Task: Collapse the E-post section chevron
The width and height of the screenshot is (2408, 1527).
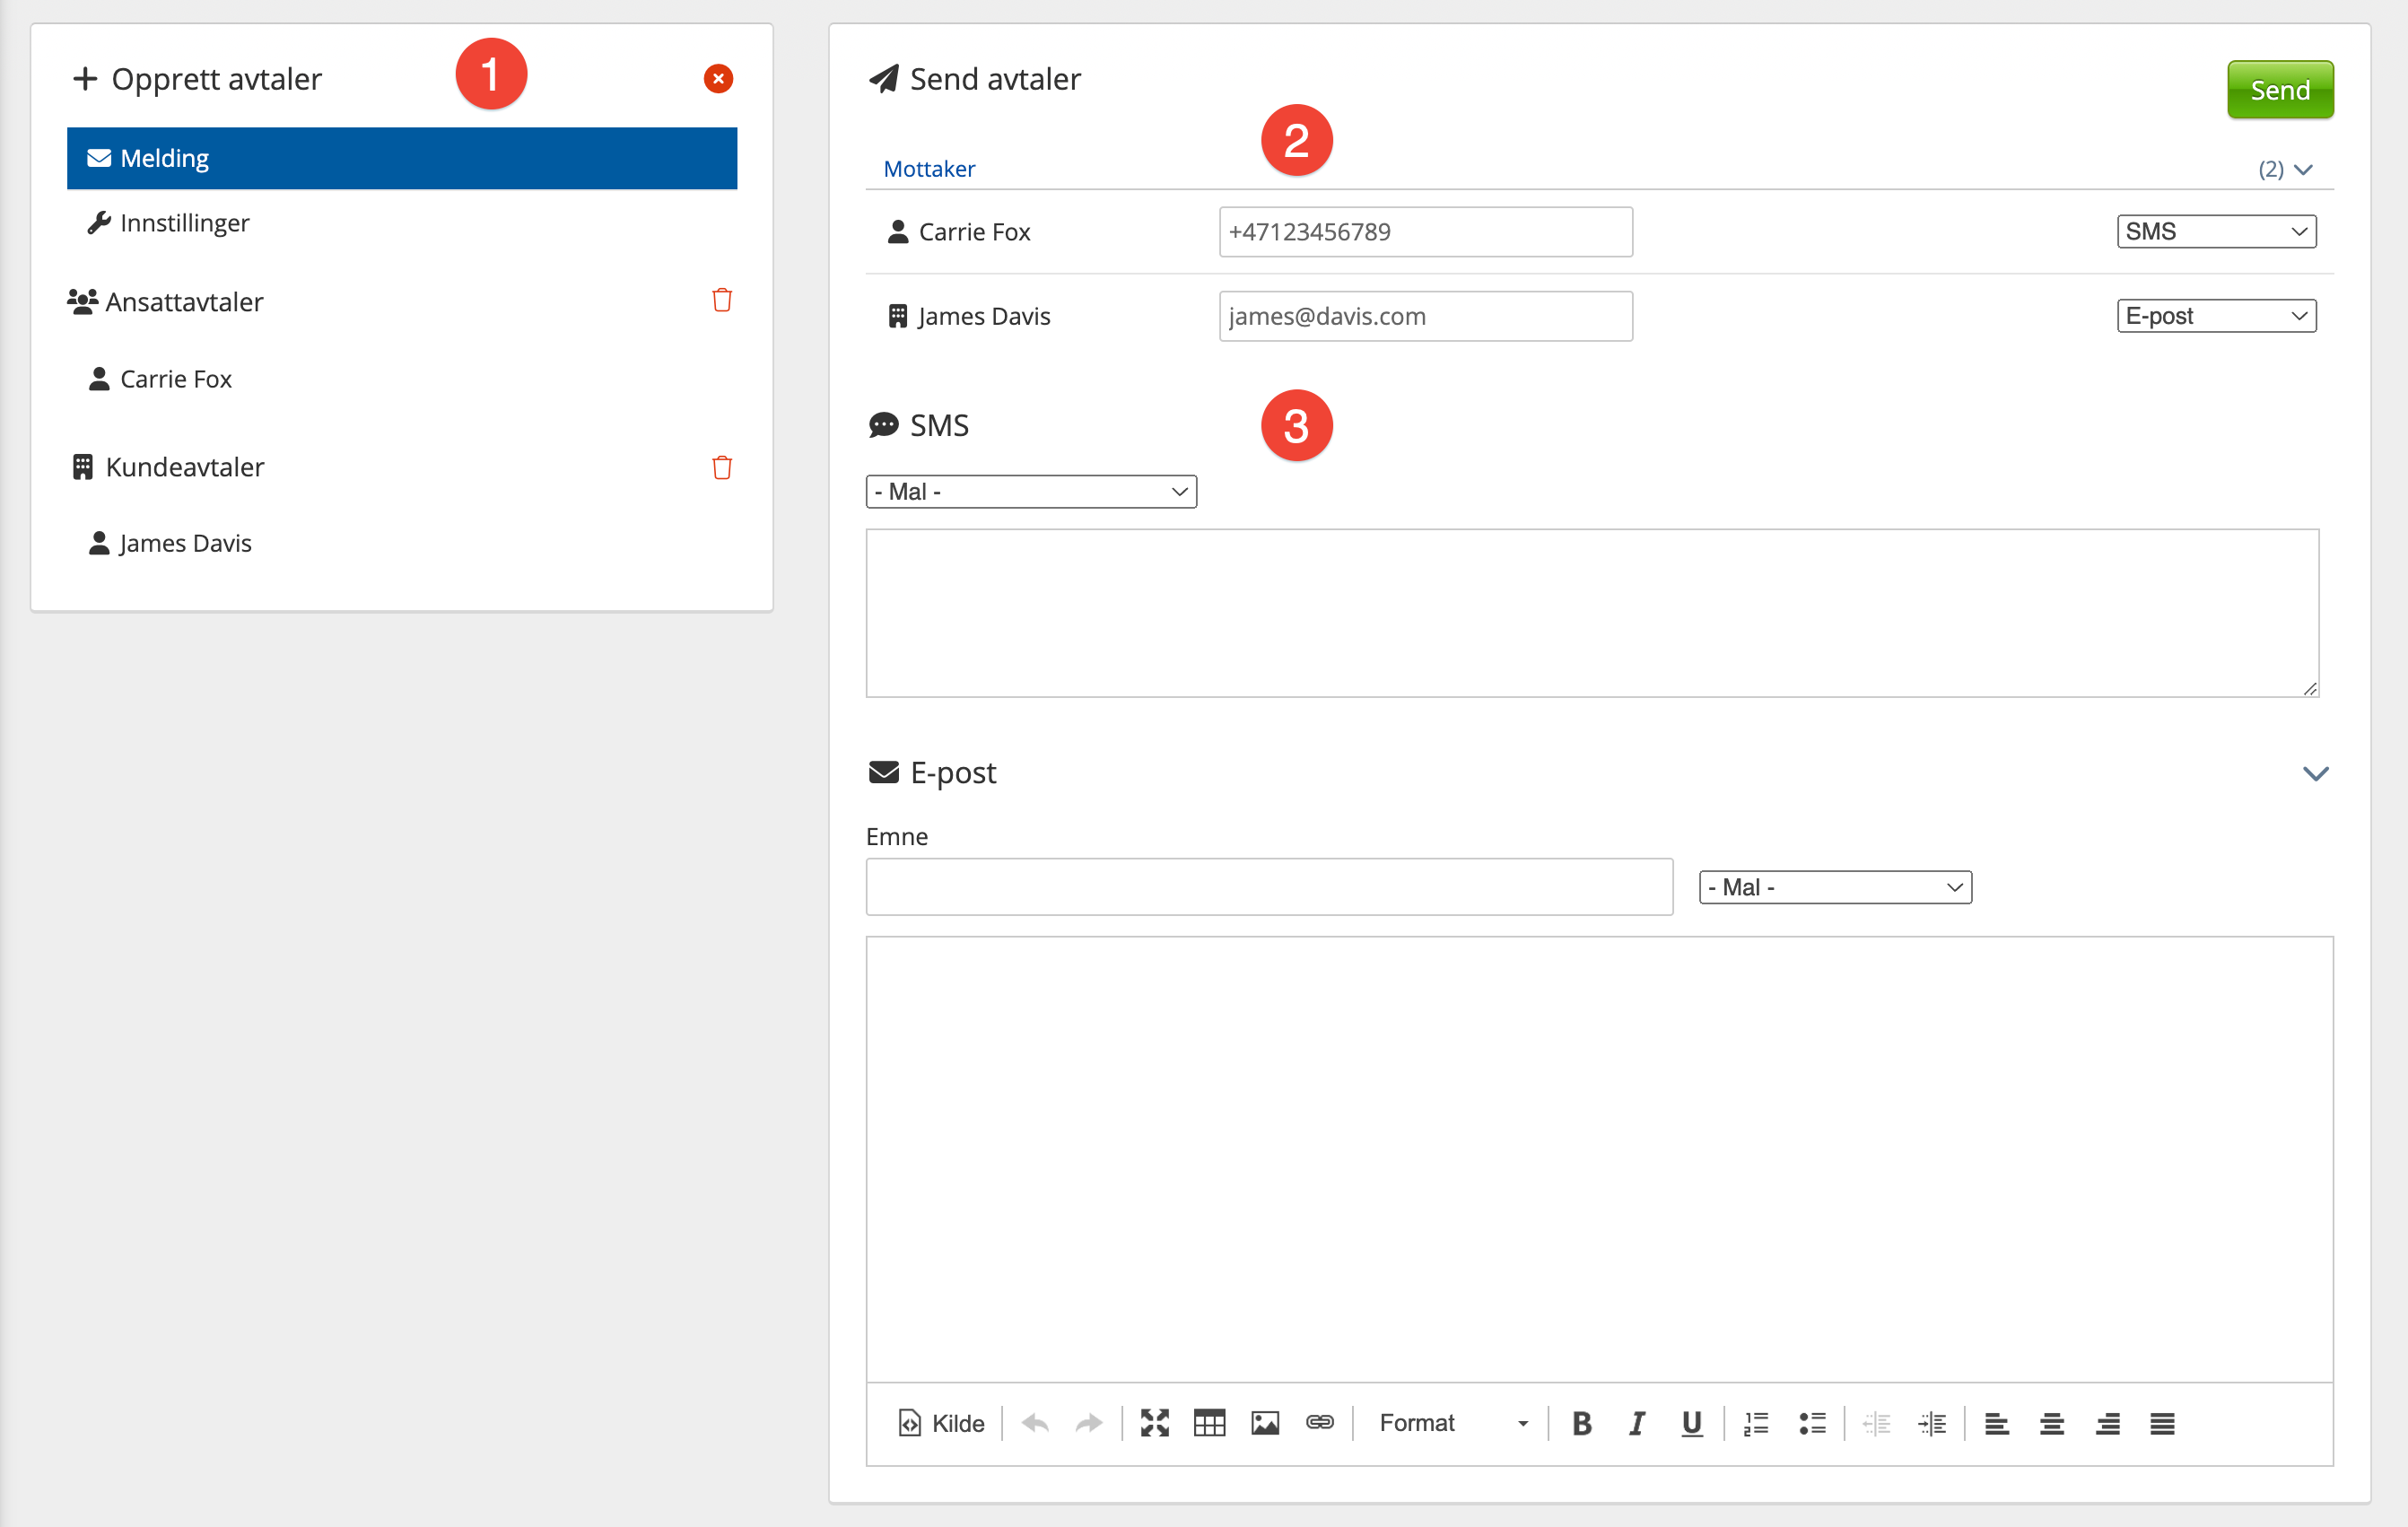Action: click(2315, 773)
